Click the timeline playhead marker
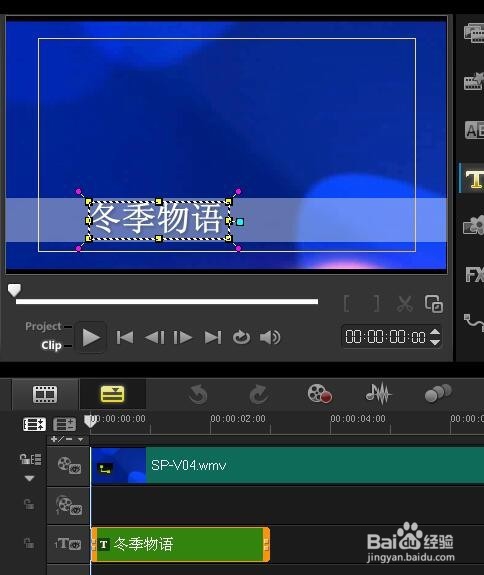 click(89, 421)
